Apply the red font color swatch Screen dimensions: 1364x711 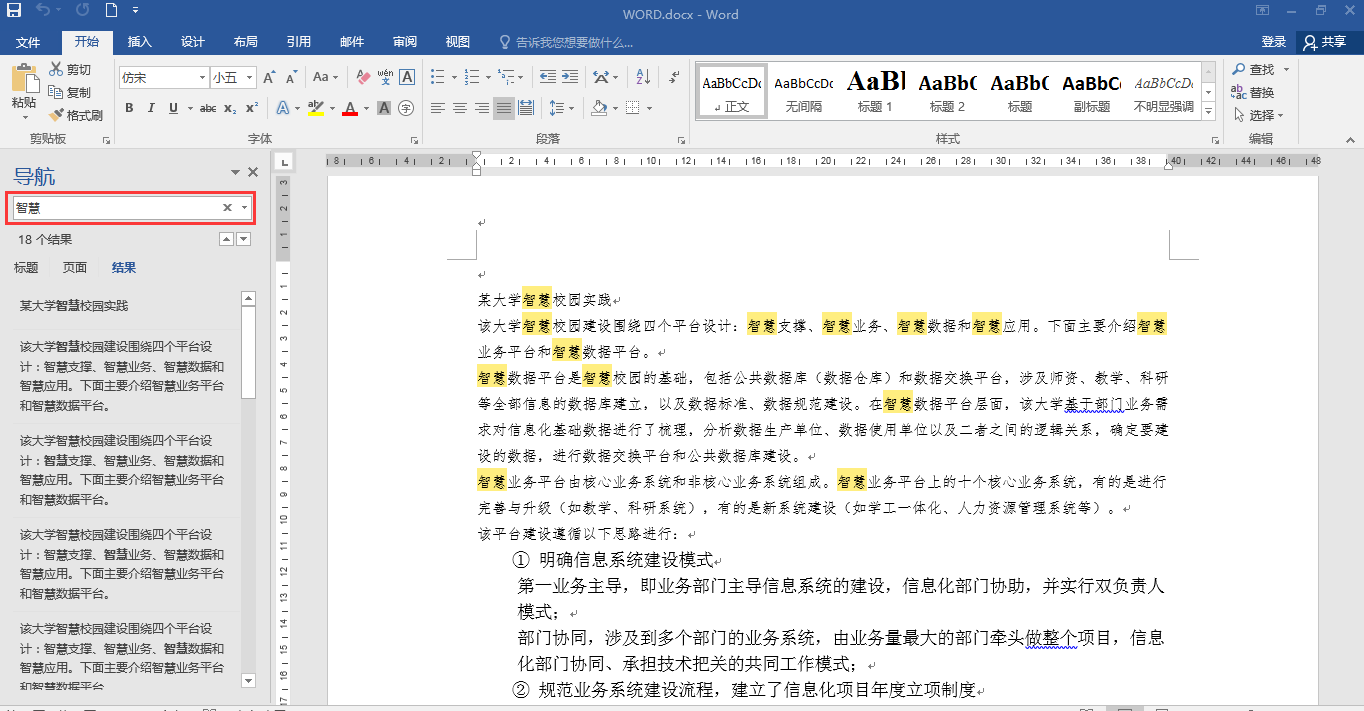350,108
